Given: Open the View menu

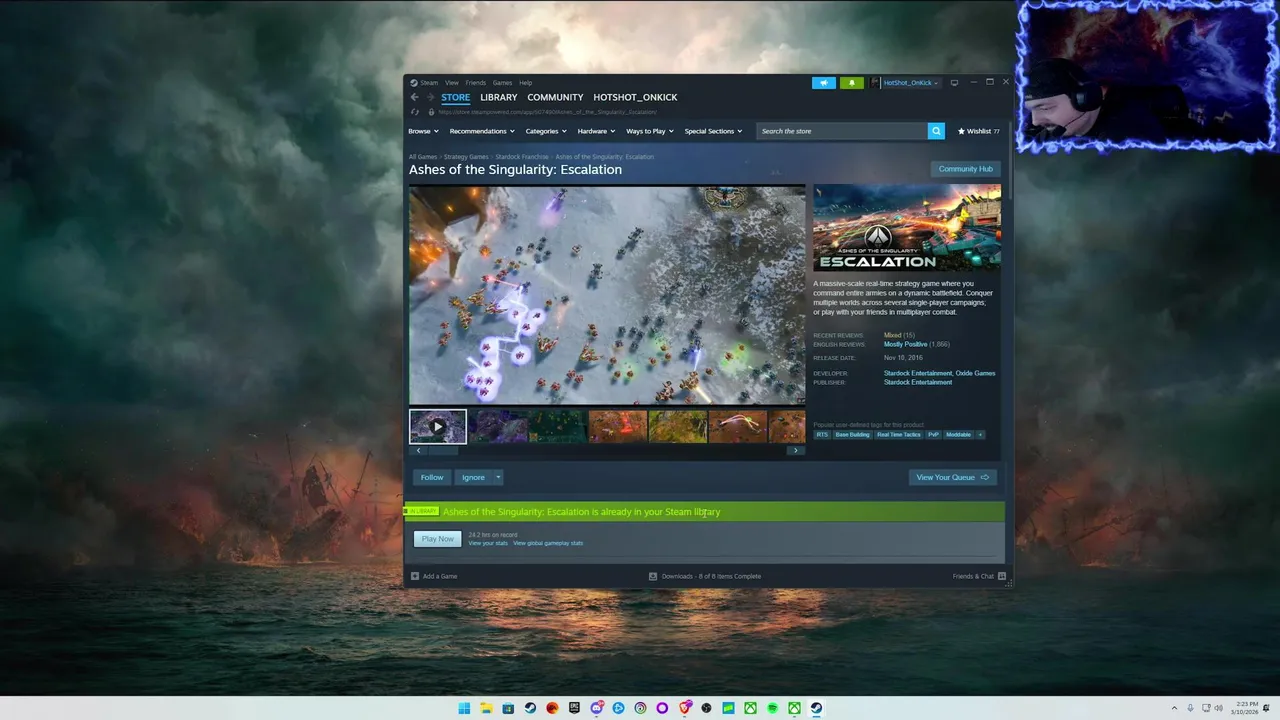Looking at the screenshot, I should click(452, 83).
